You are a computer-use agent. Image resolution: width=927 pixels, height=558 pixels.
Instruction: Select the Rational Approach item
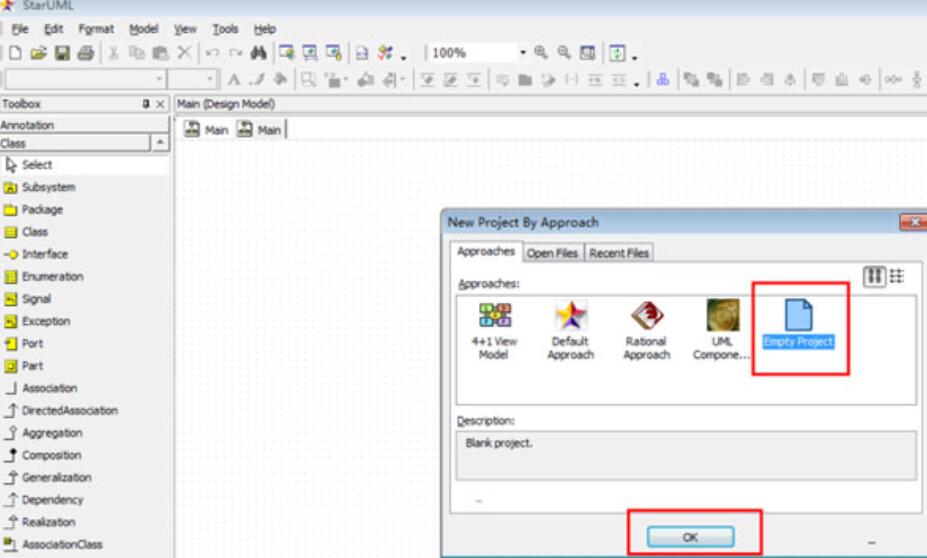tap(647, 331)
